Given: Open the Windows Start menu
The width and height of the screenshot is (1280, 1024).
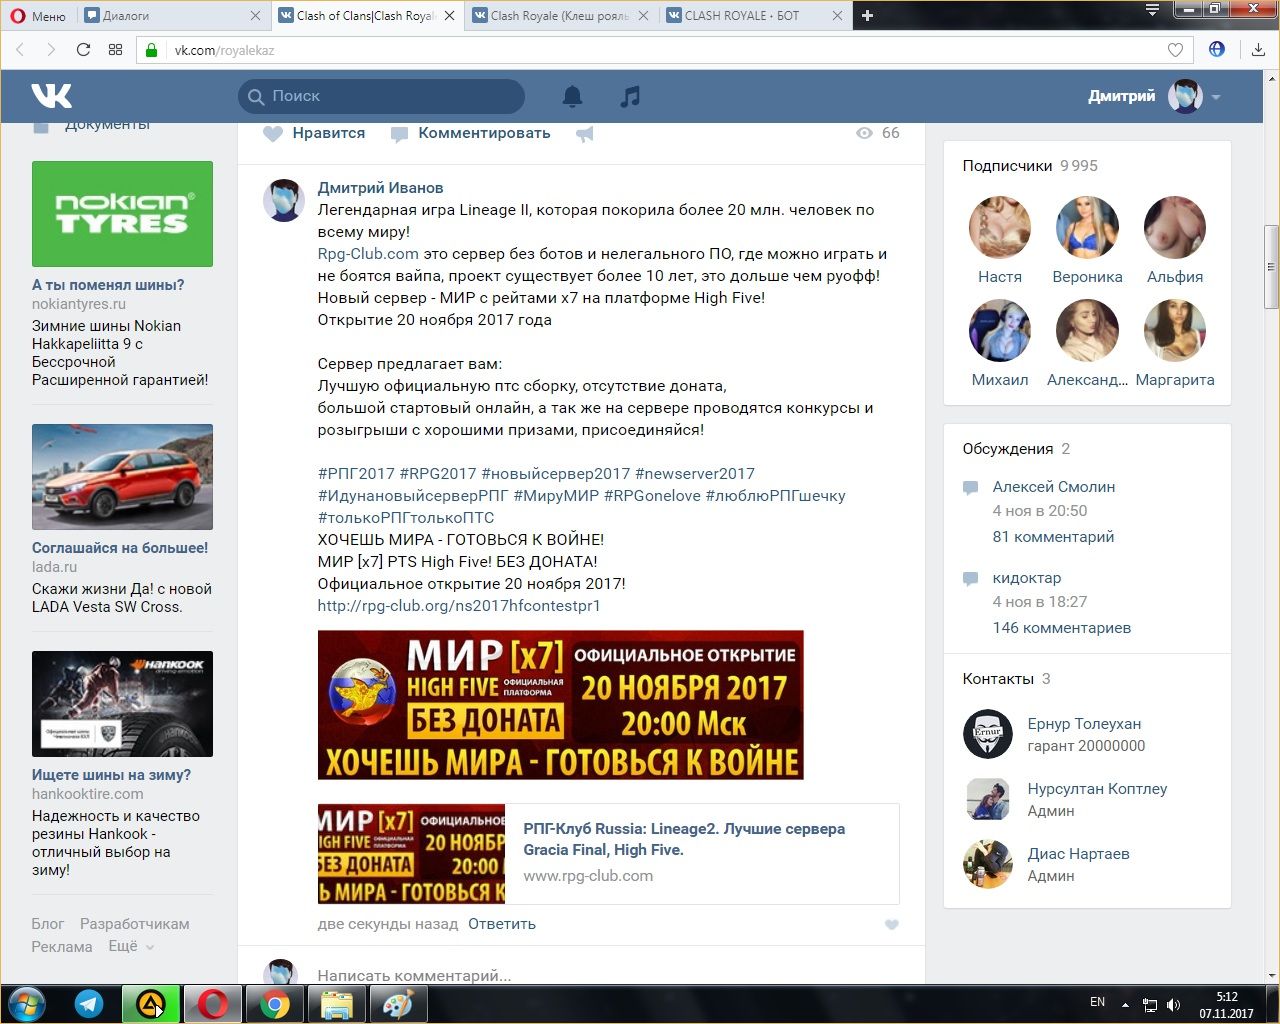Looking at the screenshot, I should point(27,1004).
